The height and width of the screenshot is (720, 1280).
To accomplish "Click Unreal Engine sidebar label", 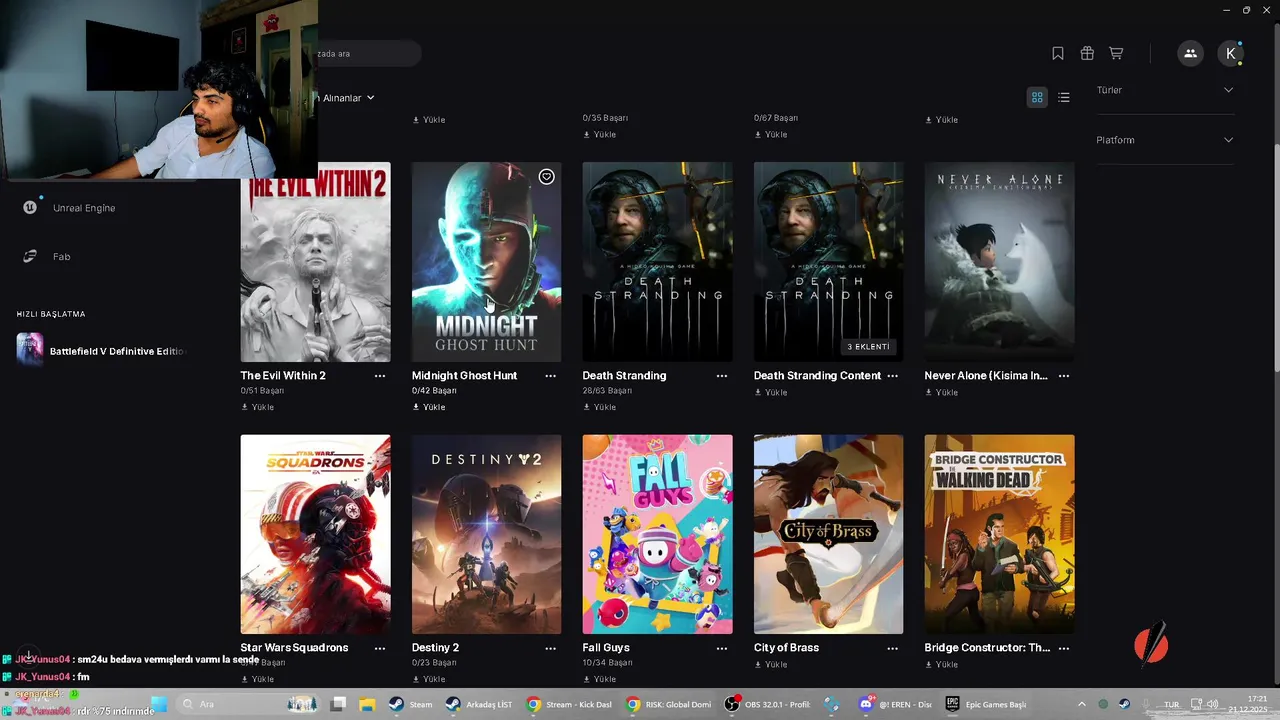I will click(84, 208).
